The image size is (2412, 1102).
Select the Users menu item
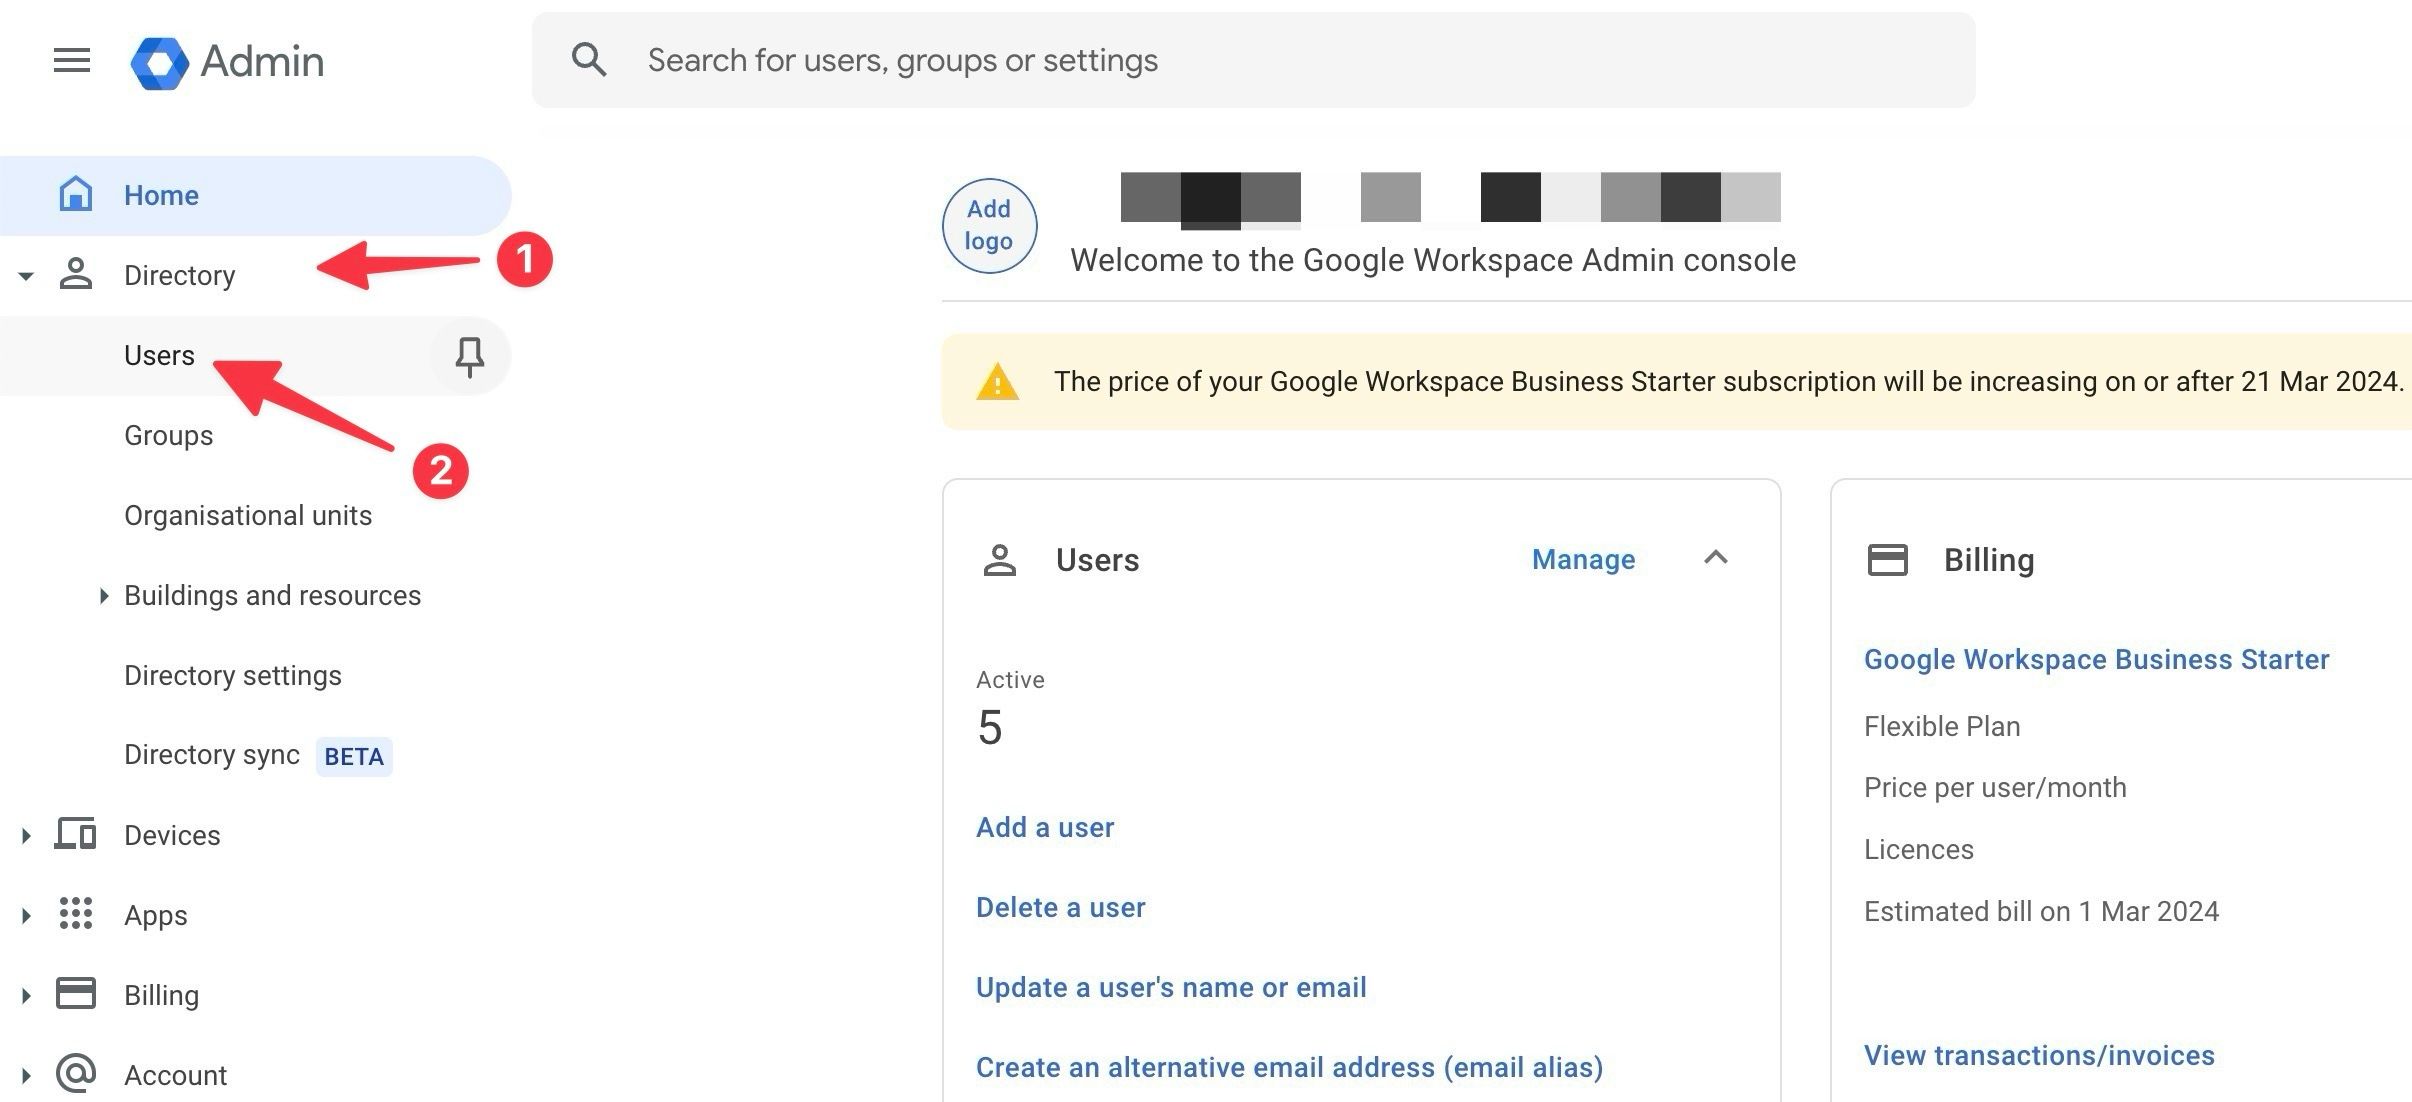157,354
